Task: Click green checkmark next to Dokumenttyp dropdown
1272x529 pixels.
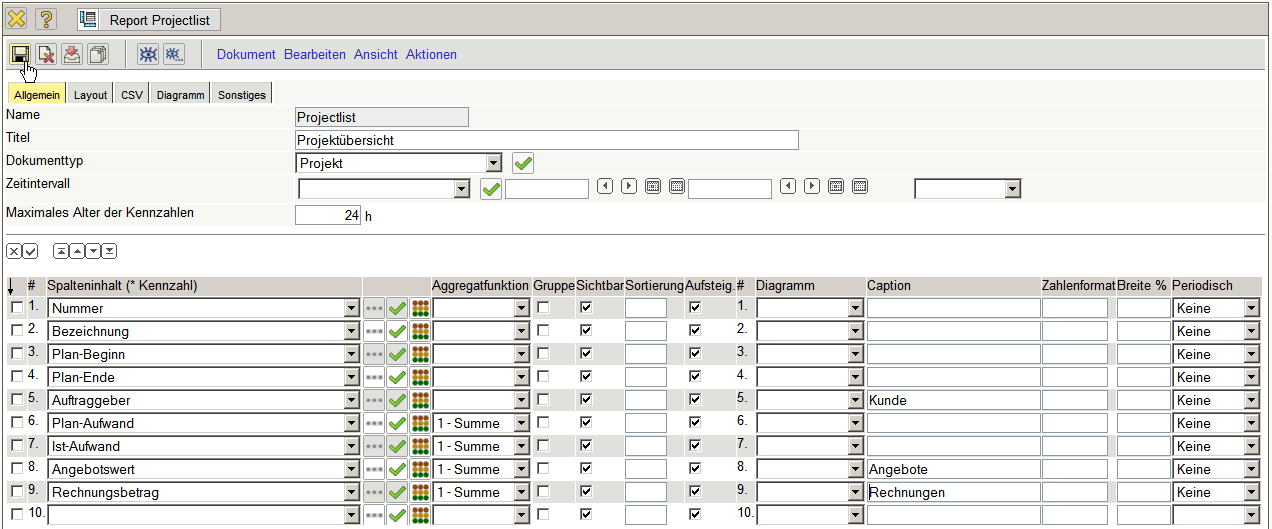Action: click(522, 163)
